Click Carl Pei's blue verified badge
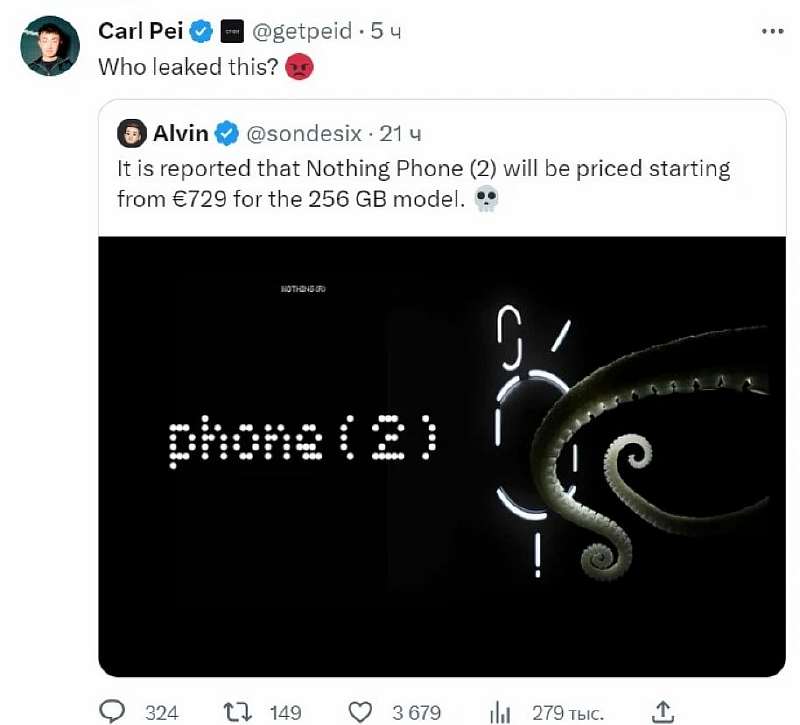 coord(202,32)
